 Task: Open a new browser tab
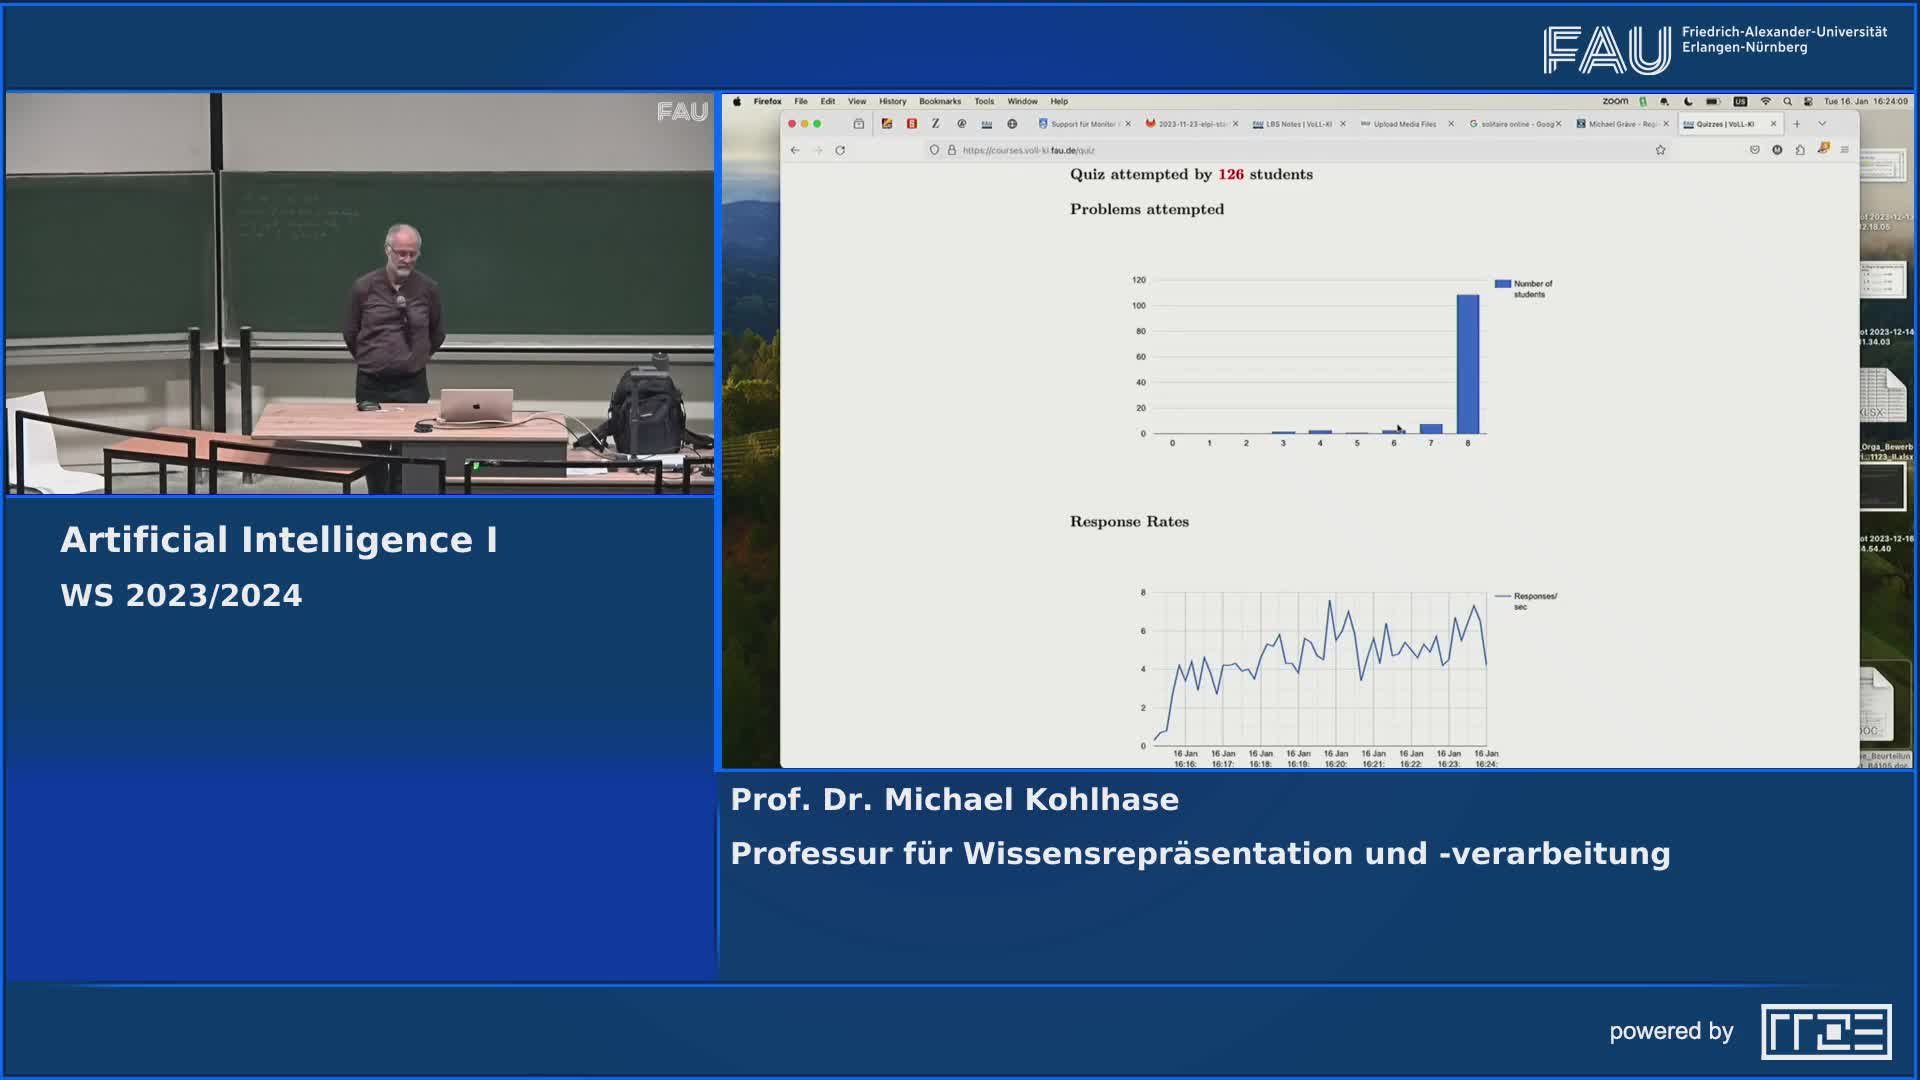[1797, 124]
